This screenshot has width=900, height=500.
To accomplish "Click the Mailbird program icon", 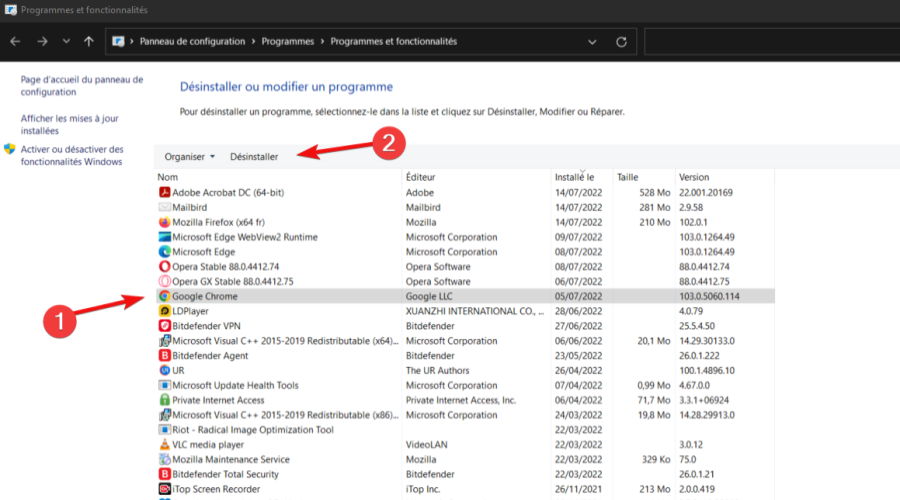I will click(x=165, y=207).
